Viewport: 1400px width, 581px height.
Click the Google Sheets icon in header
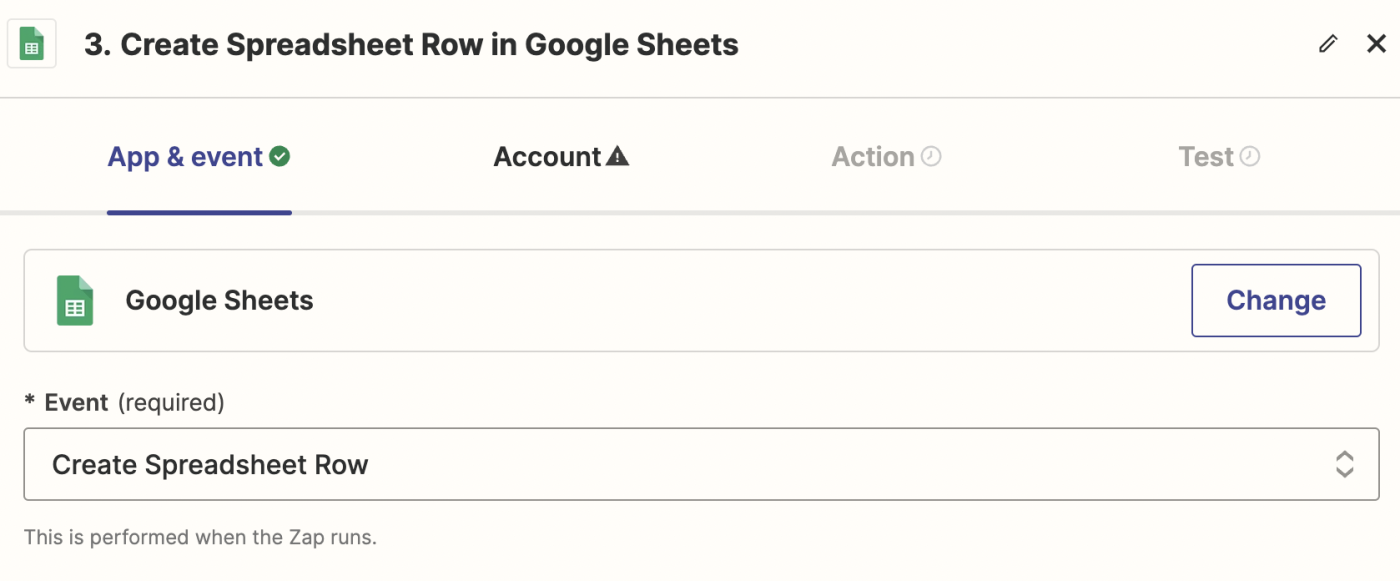coord(32,45)
